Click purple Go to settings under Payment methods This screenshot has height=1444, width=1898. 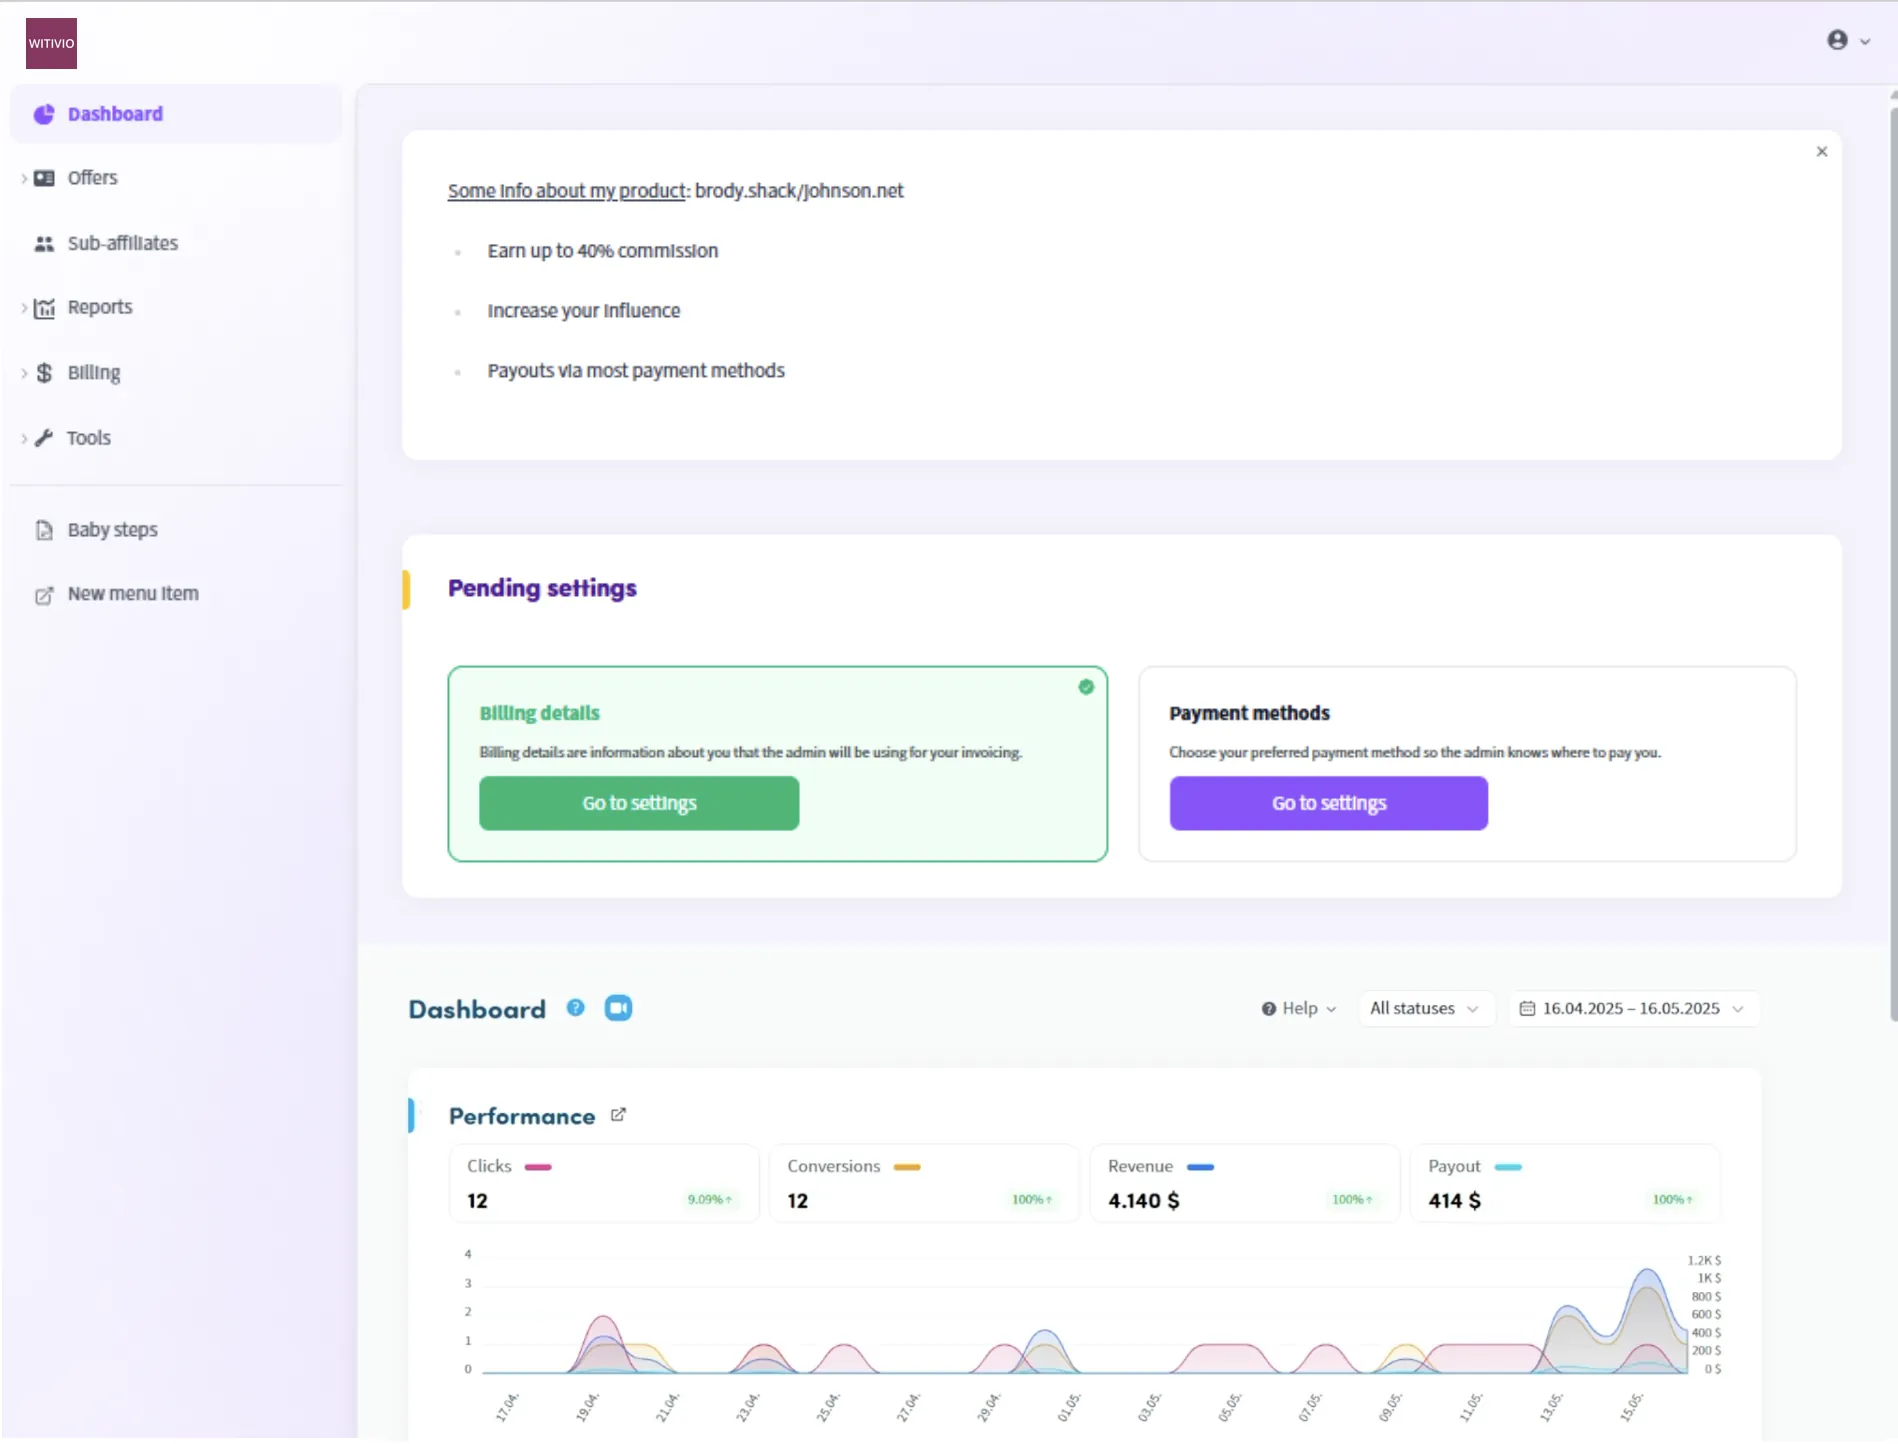click(1329, 803)
